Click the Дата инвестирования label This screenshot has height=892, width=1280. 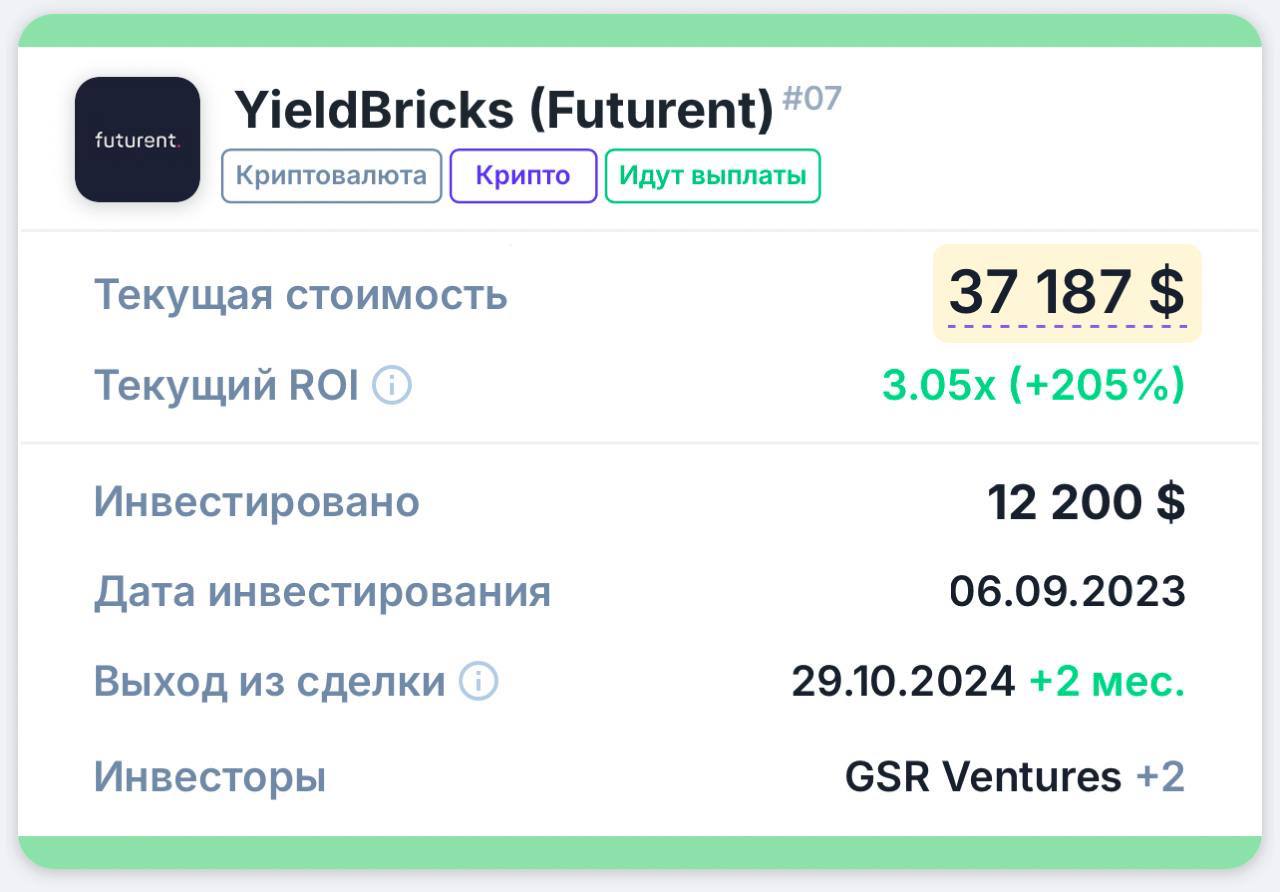pyautogui.click(x=322, y=591)
